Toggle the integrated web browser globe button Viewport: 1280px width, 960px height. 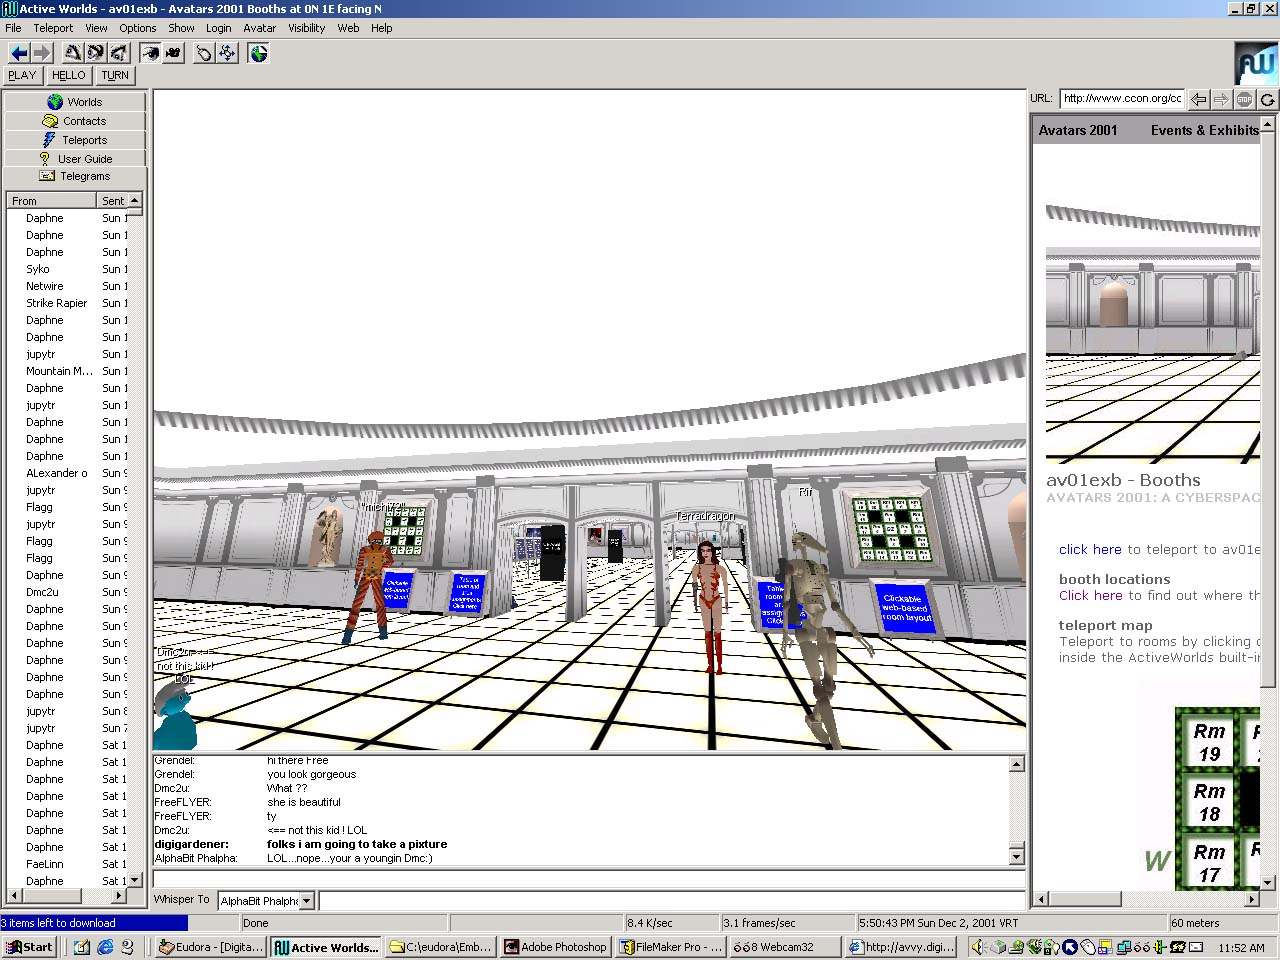tap(259, 53)
